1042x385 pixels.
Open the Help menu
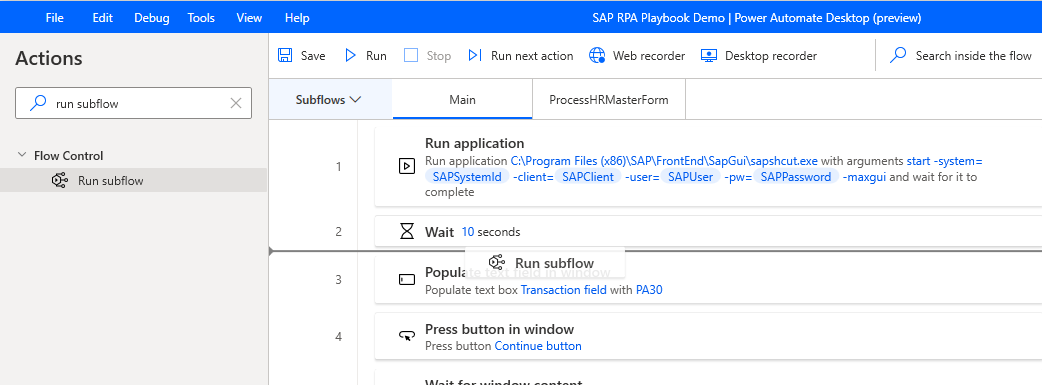(x=297, y=18)
